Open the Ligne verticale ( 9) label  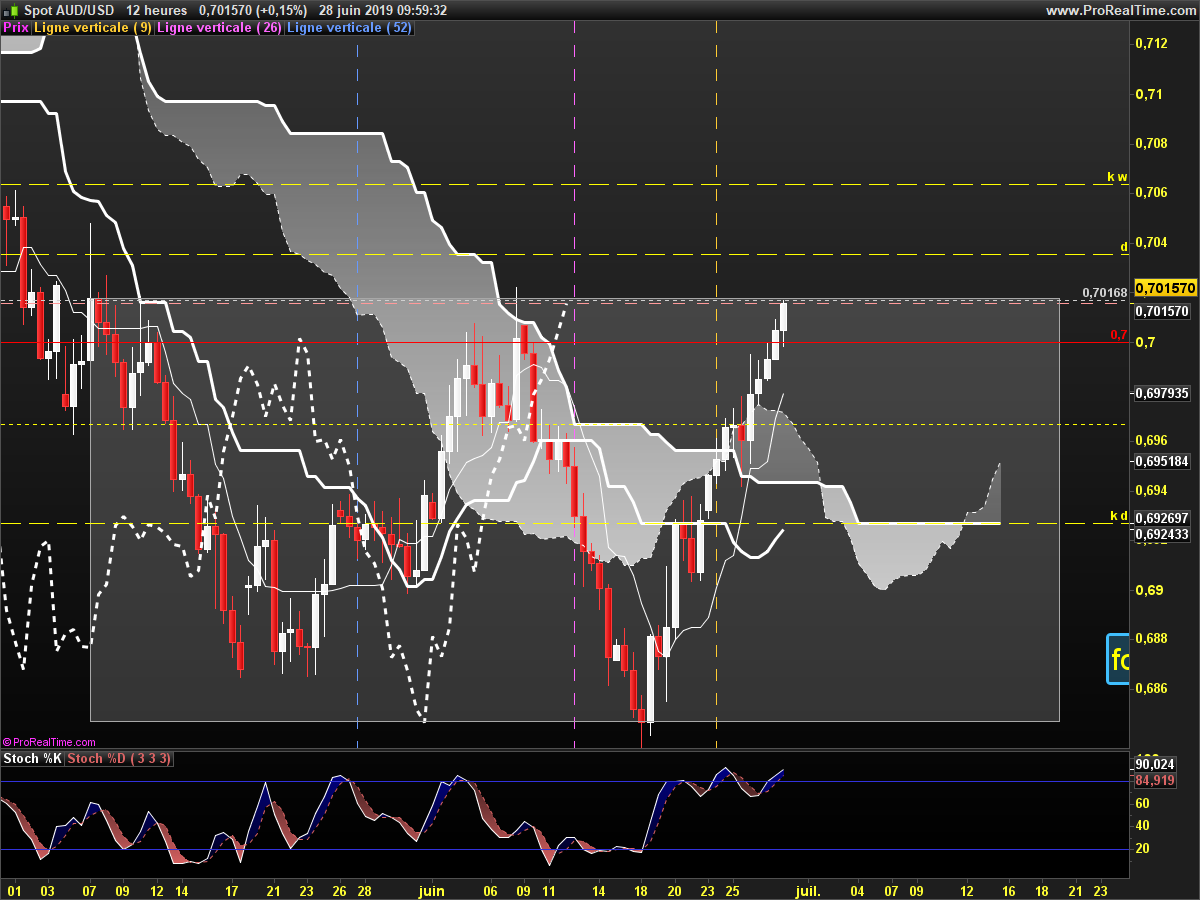(93, 28)
